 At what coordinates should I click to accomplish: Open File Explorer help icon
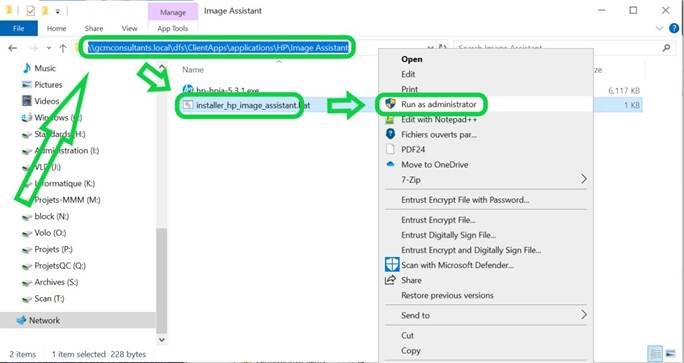click(x=674, y=28)
